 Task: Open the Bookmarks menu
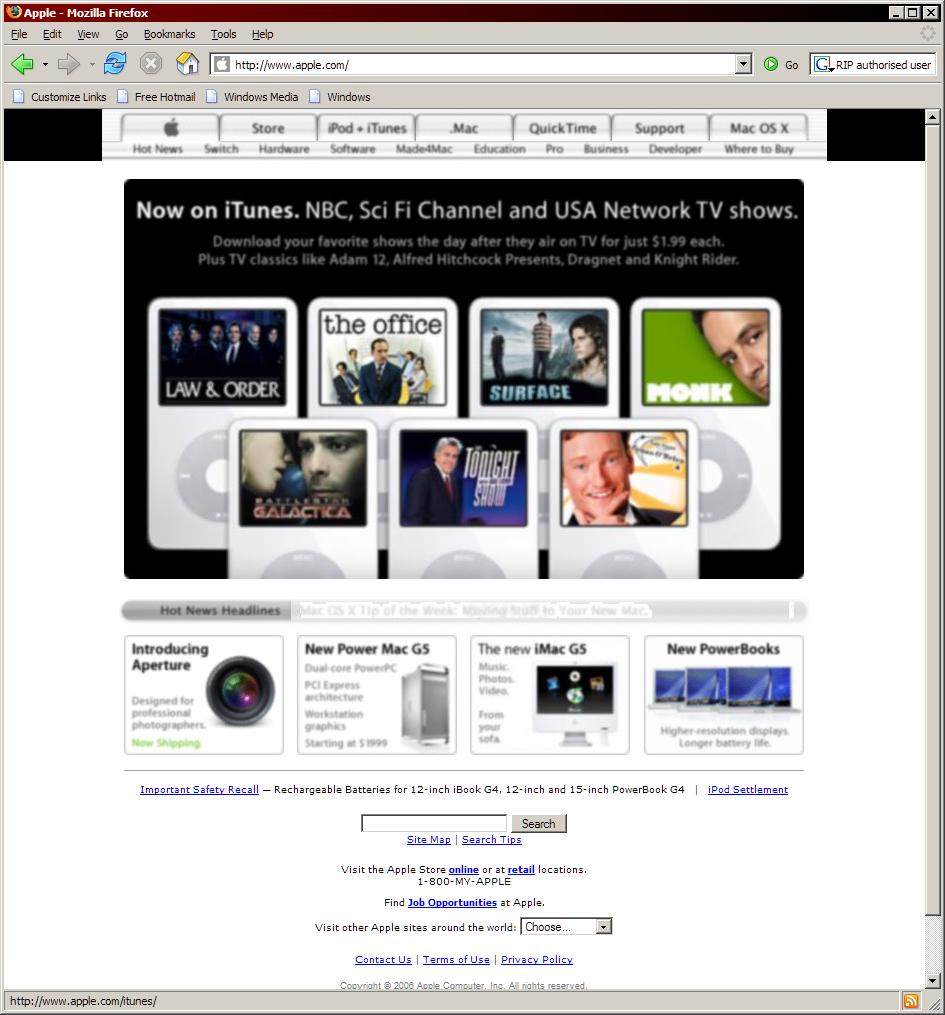click(170, 34)
